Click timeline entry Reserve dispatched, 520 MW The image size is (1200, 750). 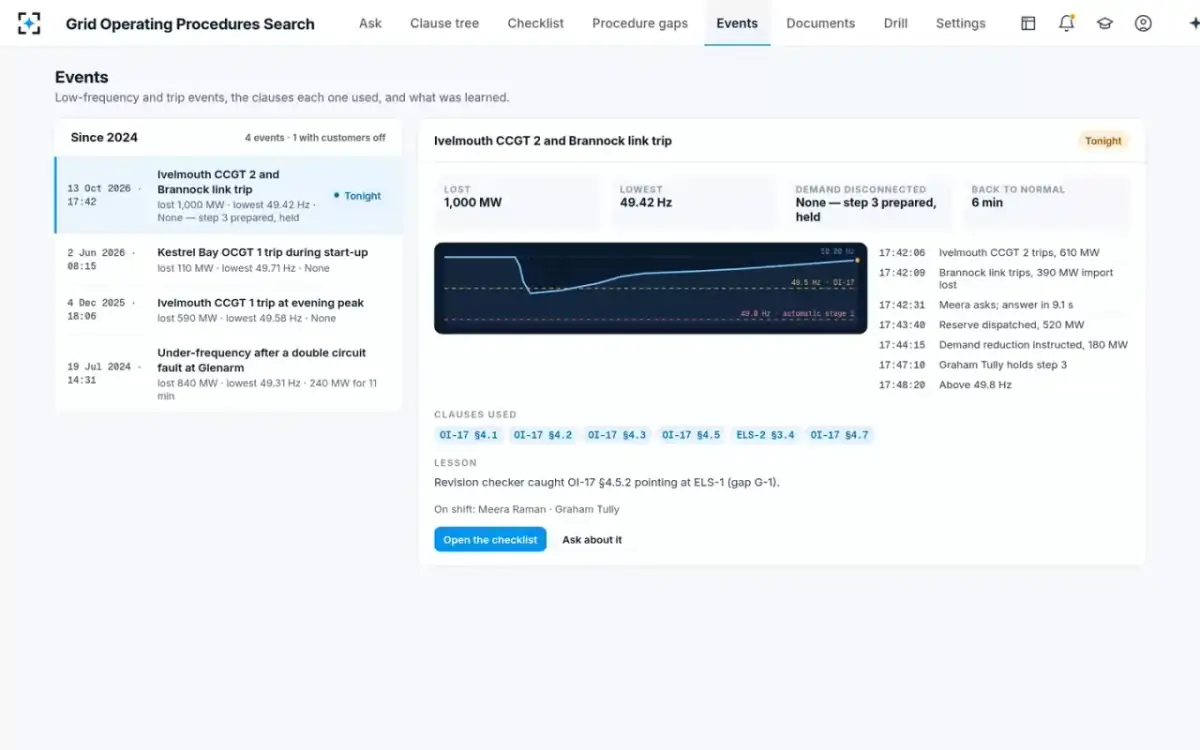click(x=1003, y=325)
